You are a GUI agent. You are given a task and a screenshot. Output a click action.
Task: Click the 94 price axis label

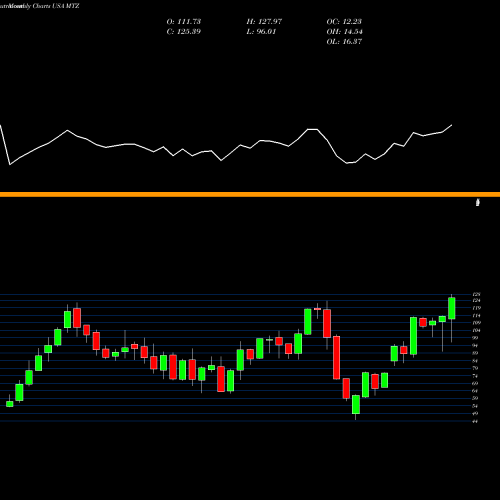[x=475, y=346]
